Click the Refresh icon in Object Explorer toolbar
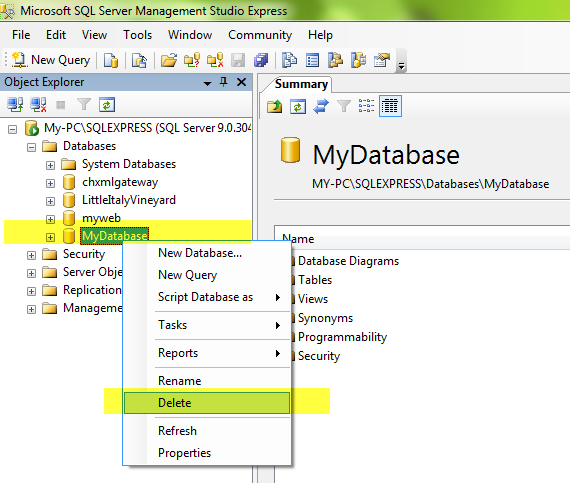 point(107,105)
